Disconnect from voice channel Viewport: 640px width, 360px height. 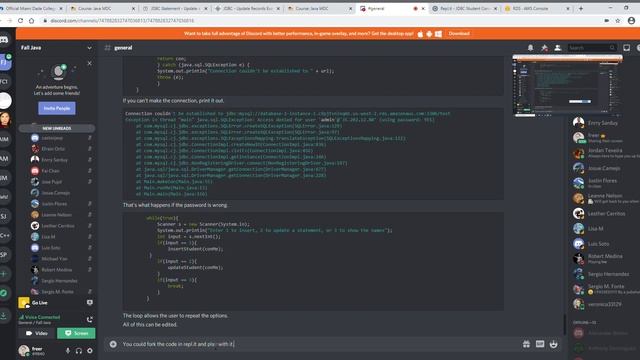(90, 319)
